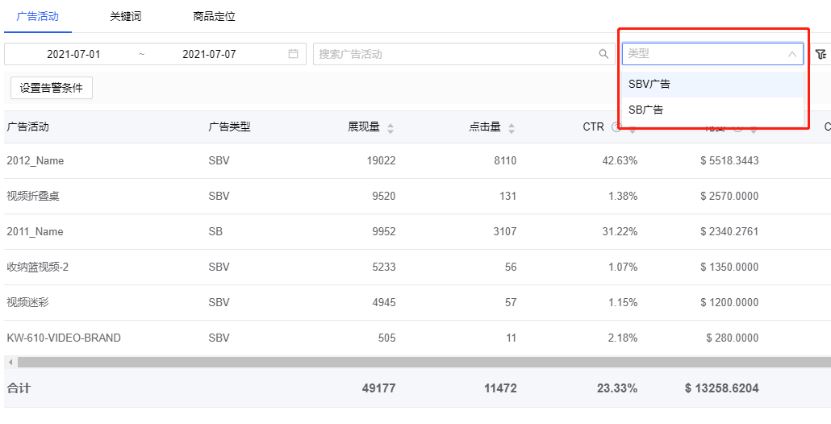Image resolution: width=831 pixels, height=424 pixels.
Task: Switch to 关键词 tab
Action: pyautogui.click(x=126, y=16)
